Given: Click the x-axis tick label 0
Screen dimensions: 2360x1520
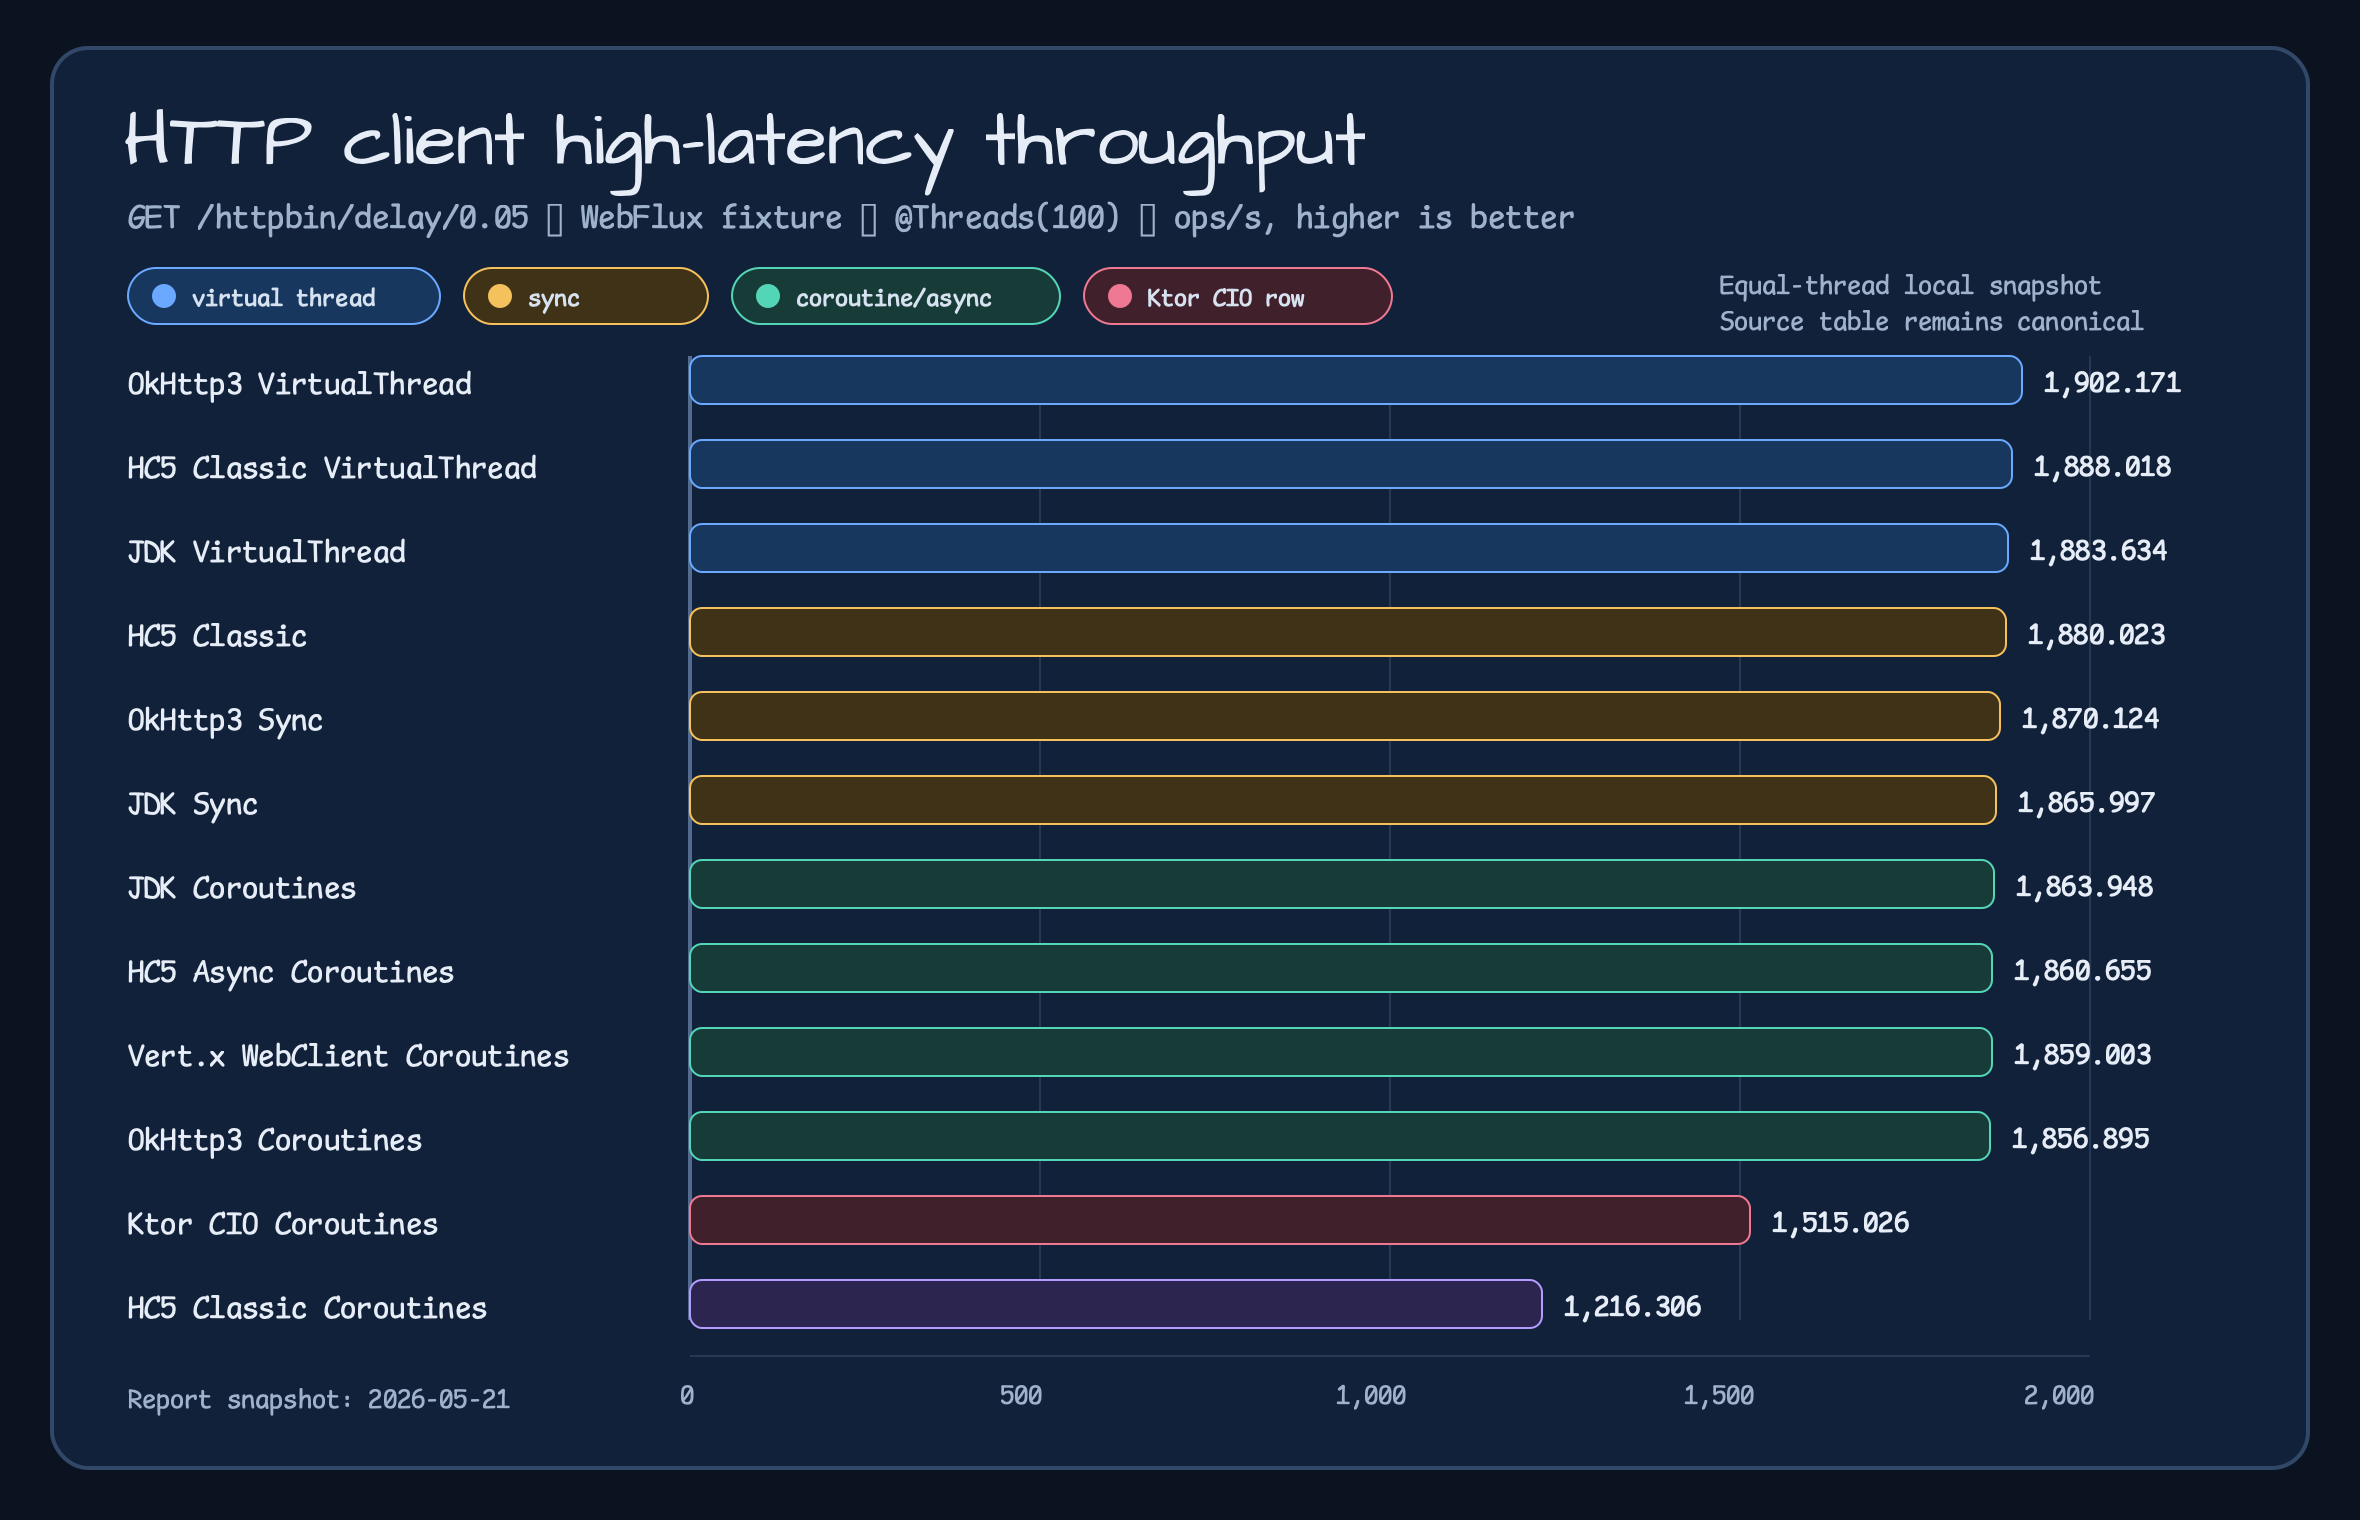Looking at the screenshot, I should [687, 1396].
